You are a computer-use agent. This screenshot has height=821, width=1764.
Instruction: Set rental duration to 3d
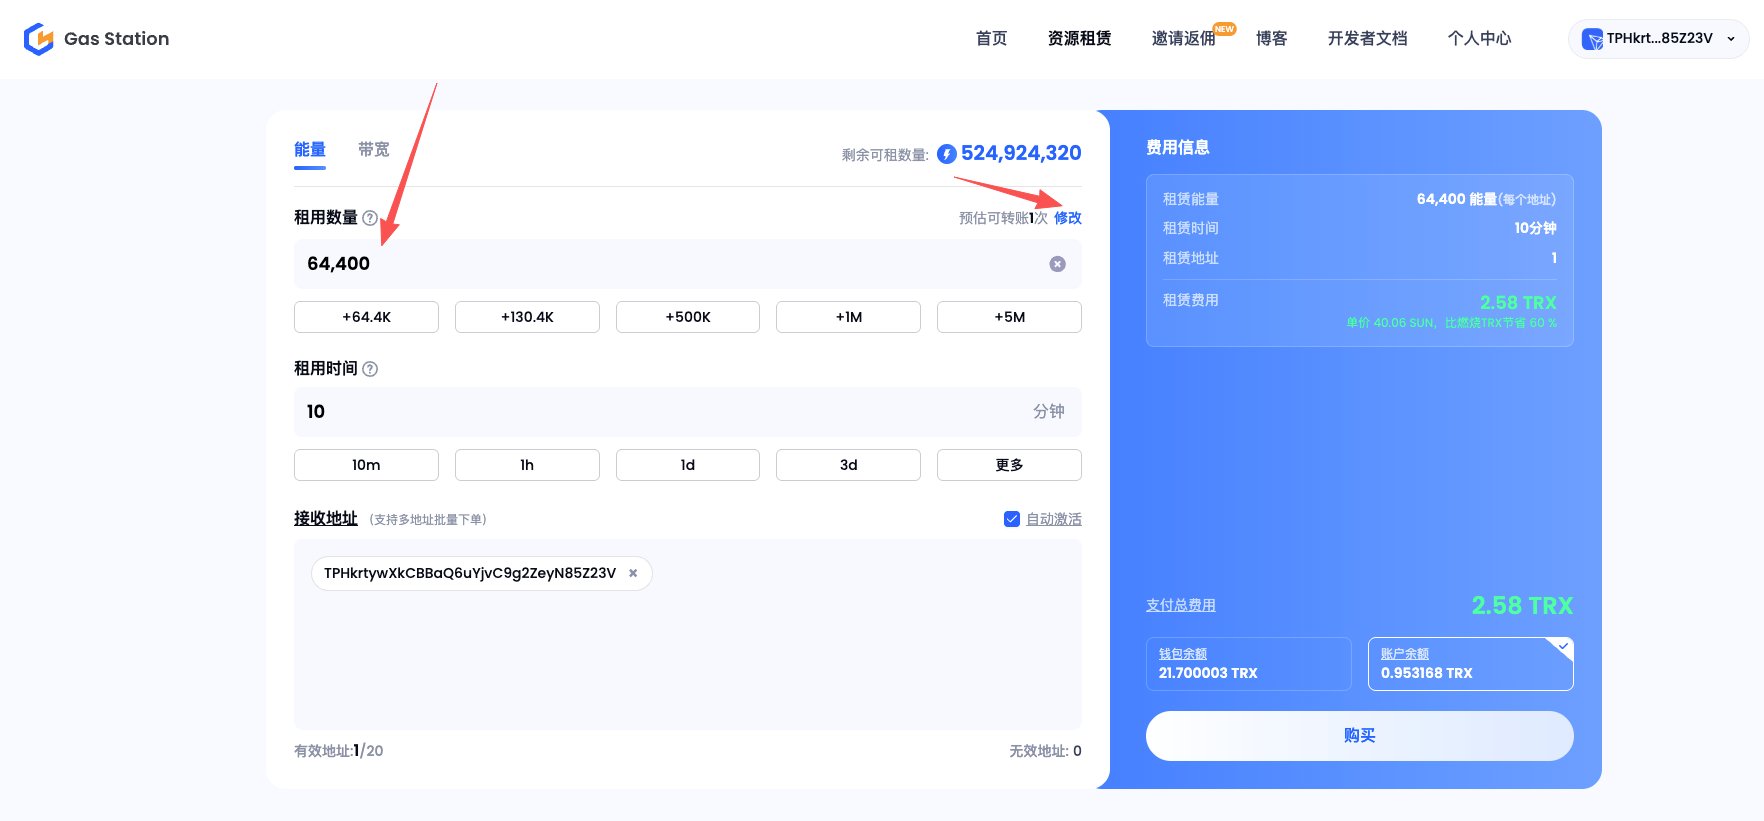pos(848,465)
